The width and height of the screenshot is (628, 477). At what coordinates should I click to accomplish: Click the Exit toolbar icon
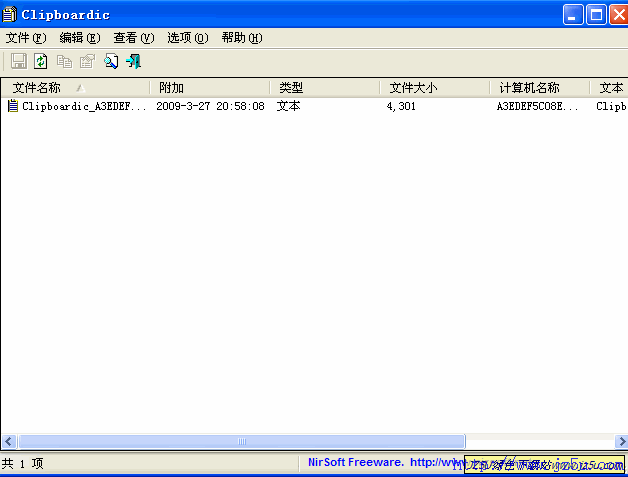coord(133,61)
